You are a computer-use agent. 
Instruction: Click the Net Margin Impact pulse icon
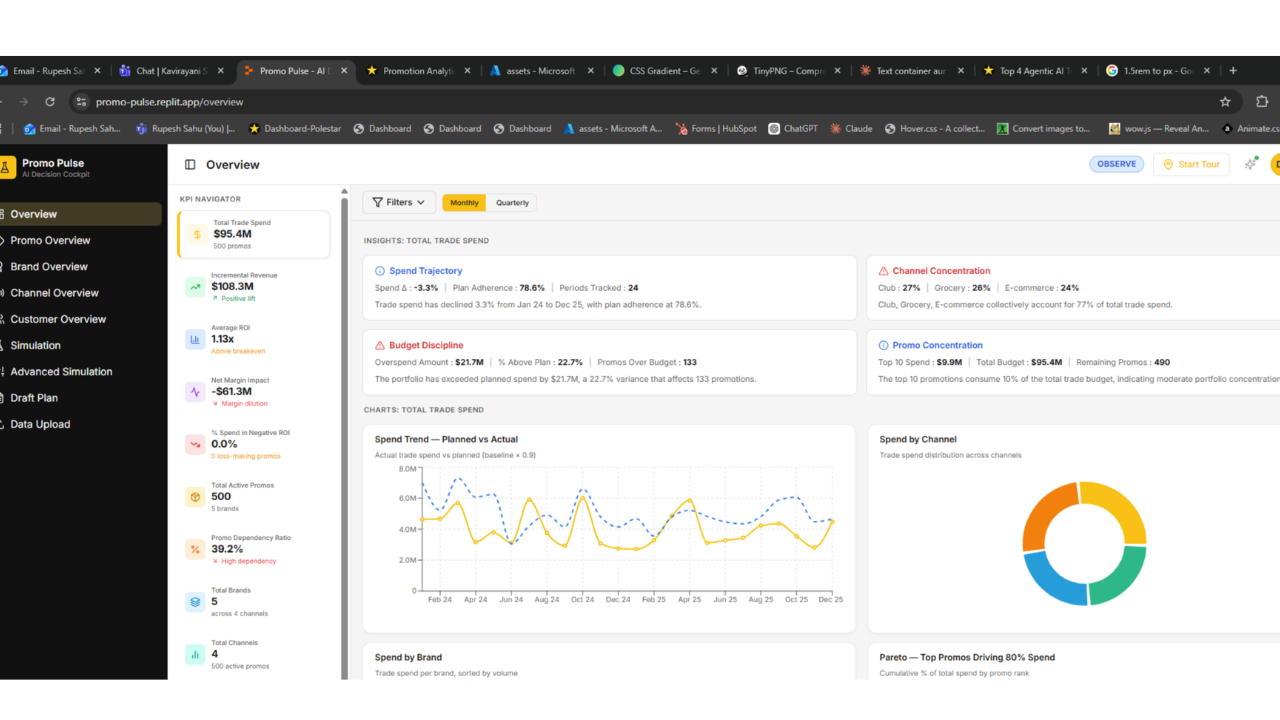click(x=195, y=392)
